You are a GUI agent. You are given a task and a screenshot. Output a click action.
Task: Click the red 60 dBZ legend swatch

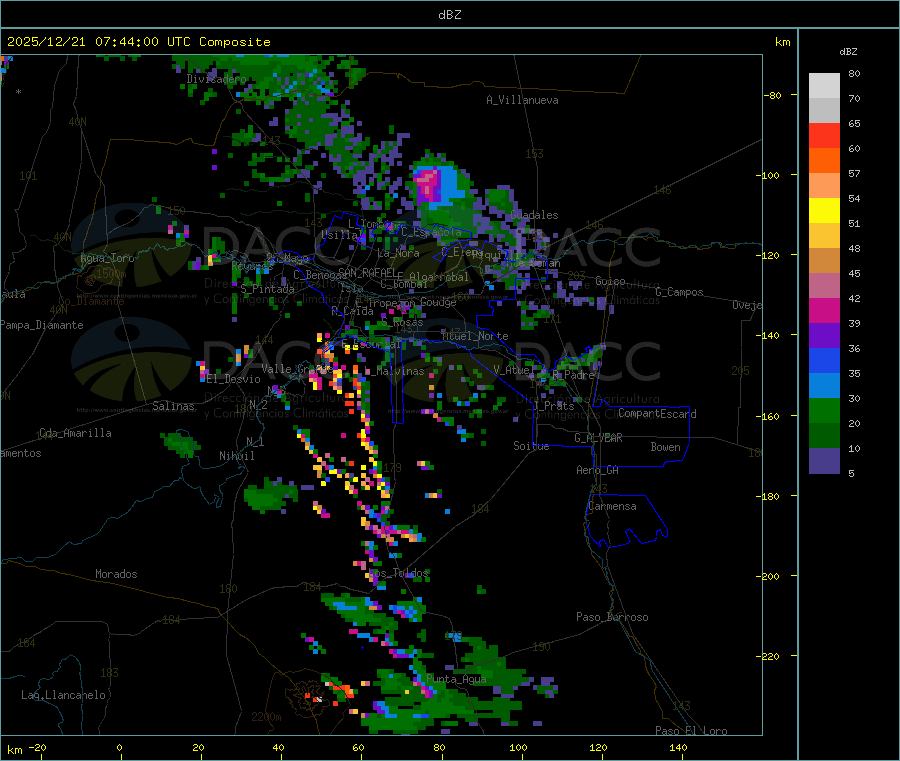(824, 135)
